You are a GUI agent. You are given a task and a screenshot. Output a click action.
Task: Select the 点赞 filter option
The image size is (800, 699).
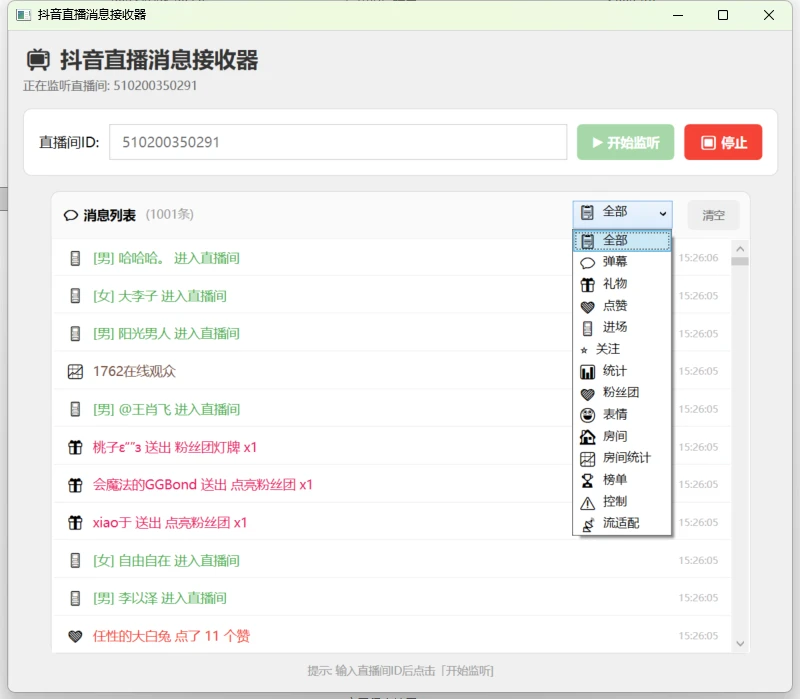(622, 306)
